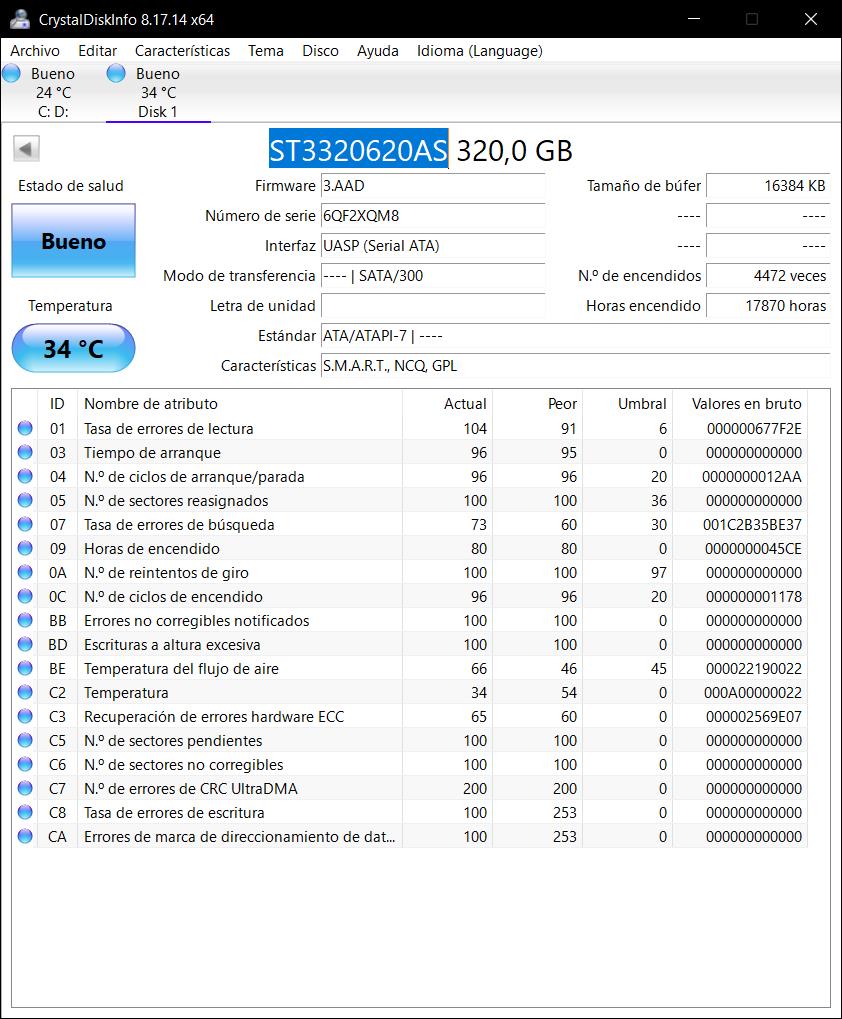Click the Bueno health status button
This screenshot has height=1019, width=842.
tap(73, 241)
